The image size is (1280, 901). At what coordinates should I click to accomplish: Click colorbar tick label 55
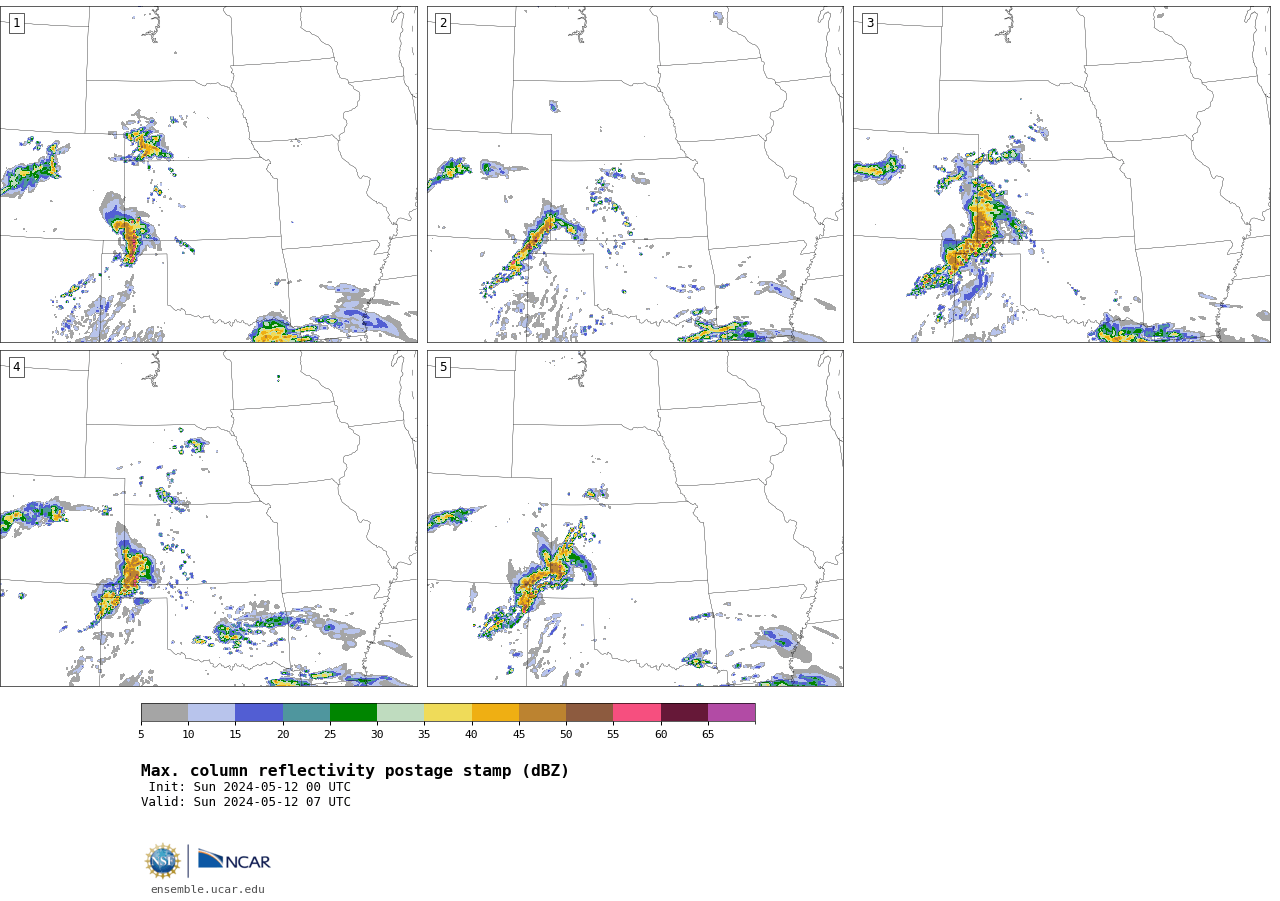tap(613, 735)
